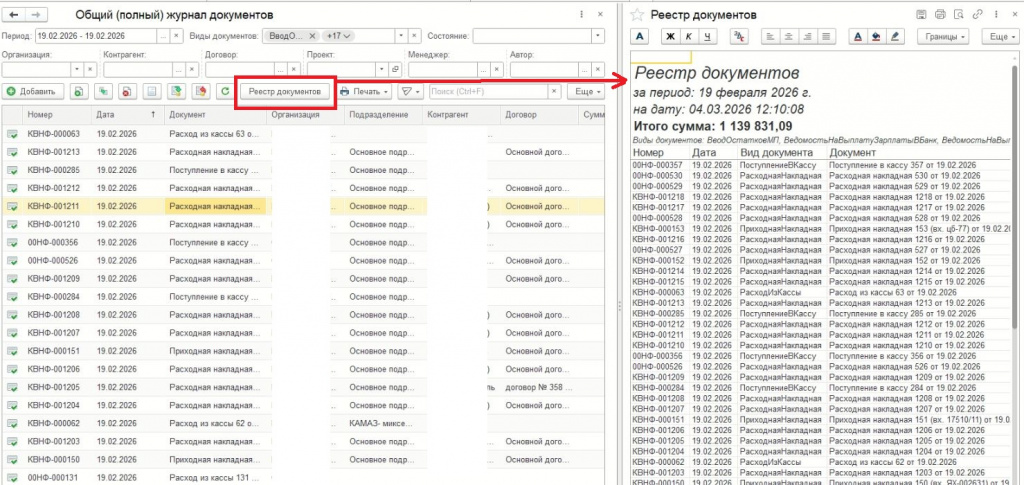Expand the +17 document types chip
The height and width of the screenshot is (485, 1024).
tap(339, 36)
